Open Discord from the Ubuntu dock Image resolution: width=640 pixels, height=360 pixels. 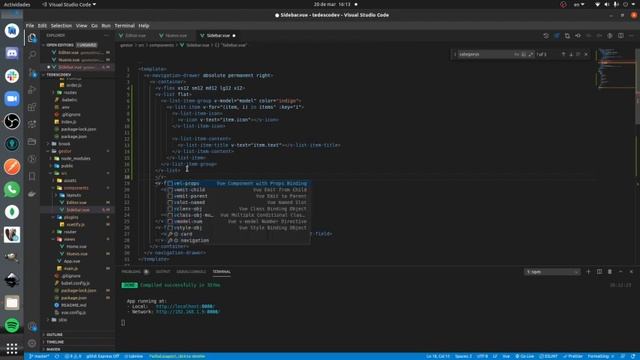click(12, 53)
